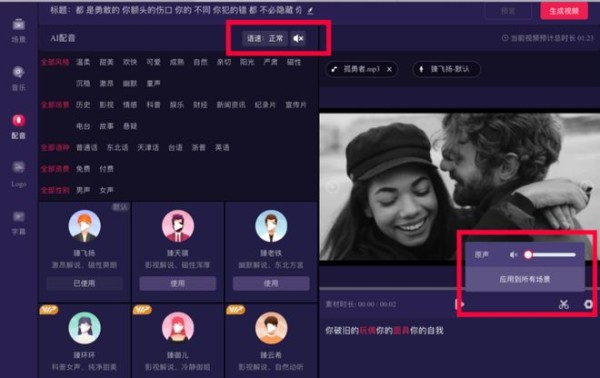This screenshot has height=378, width=600.
Task: Click the 生成视频 button
Action: 564,11
